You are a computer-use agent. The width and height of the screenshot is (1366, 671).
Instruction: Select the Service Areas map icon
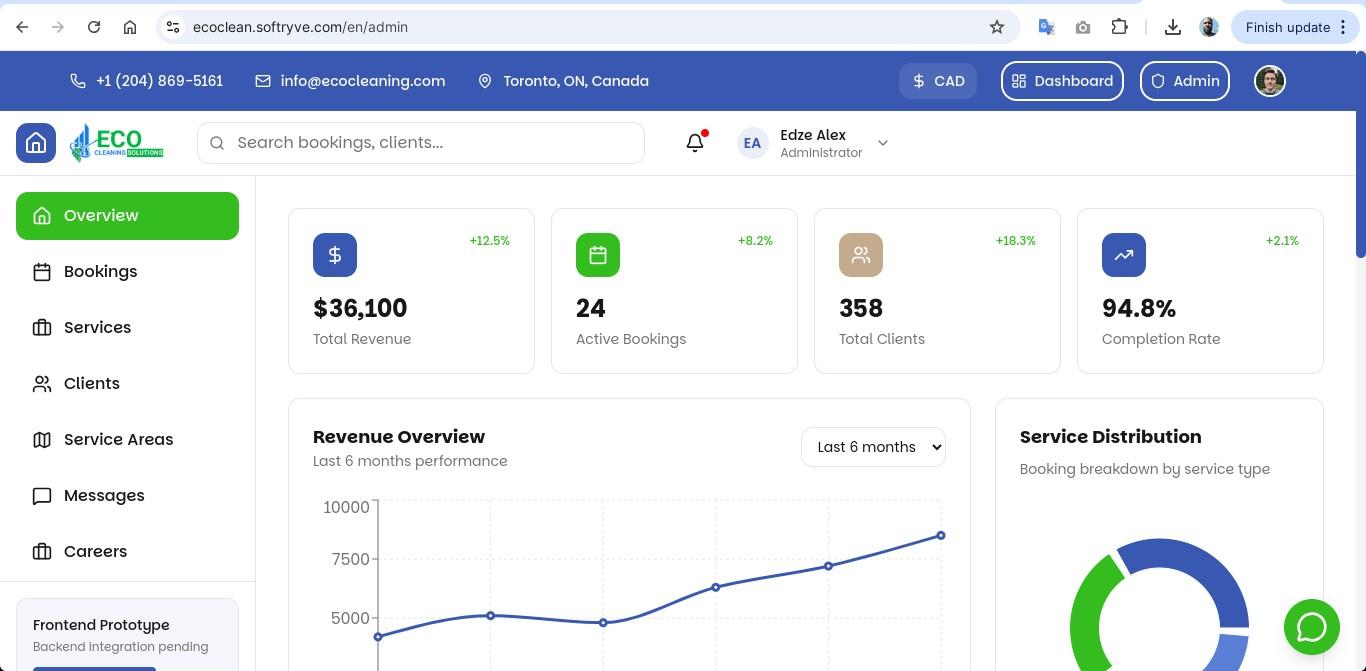(x=42, y=439)
